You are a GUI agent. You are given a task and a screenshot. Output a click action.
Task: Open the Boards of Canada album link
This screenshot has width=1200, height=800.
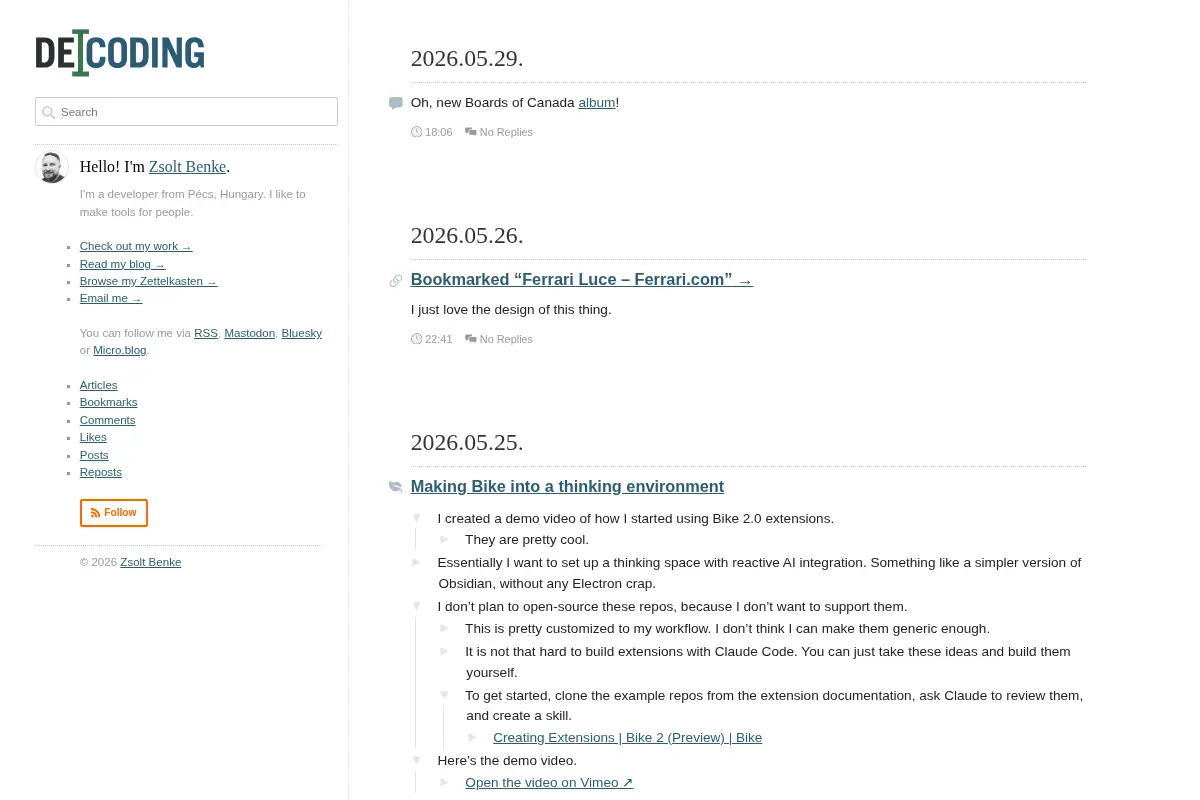pos(597,102)
